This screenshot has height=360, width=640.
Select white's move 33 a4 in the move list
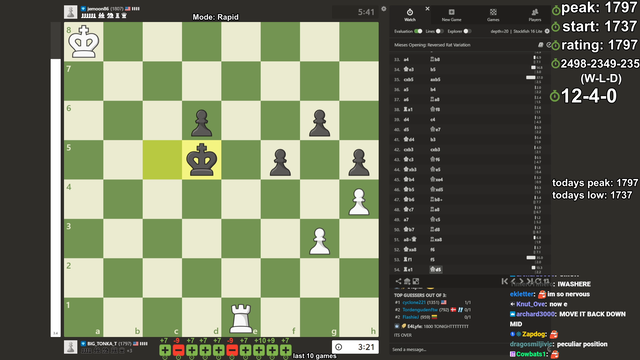(x=406, y=60)
